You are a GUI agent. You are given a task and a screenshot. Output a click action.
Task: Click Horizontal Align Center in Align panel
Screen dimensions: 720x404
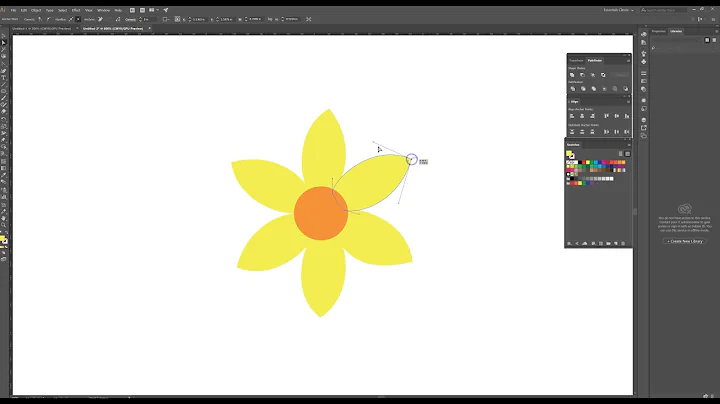582,116
